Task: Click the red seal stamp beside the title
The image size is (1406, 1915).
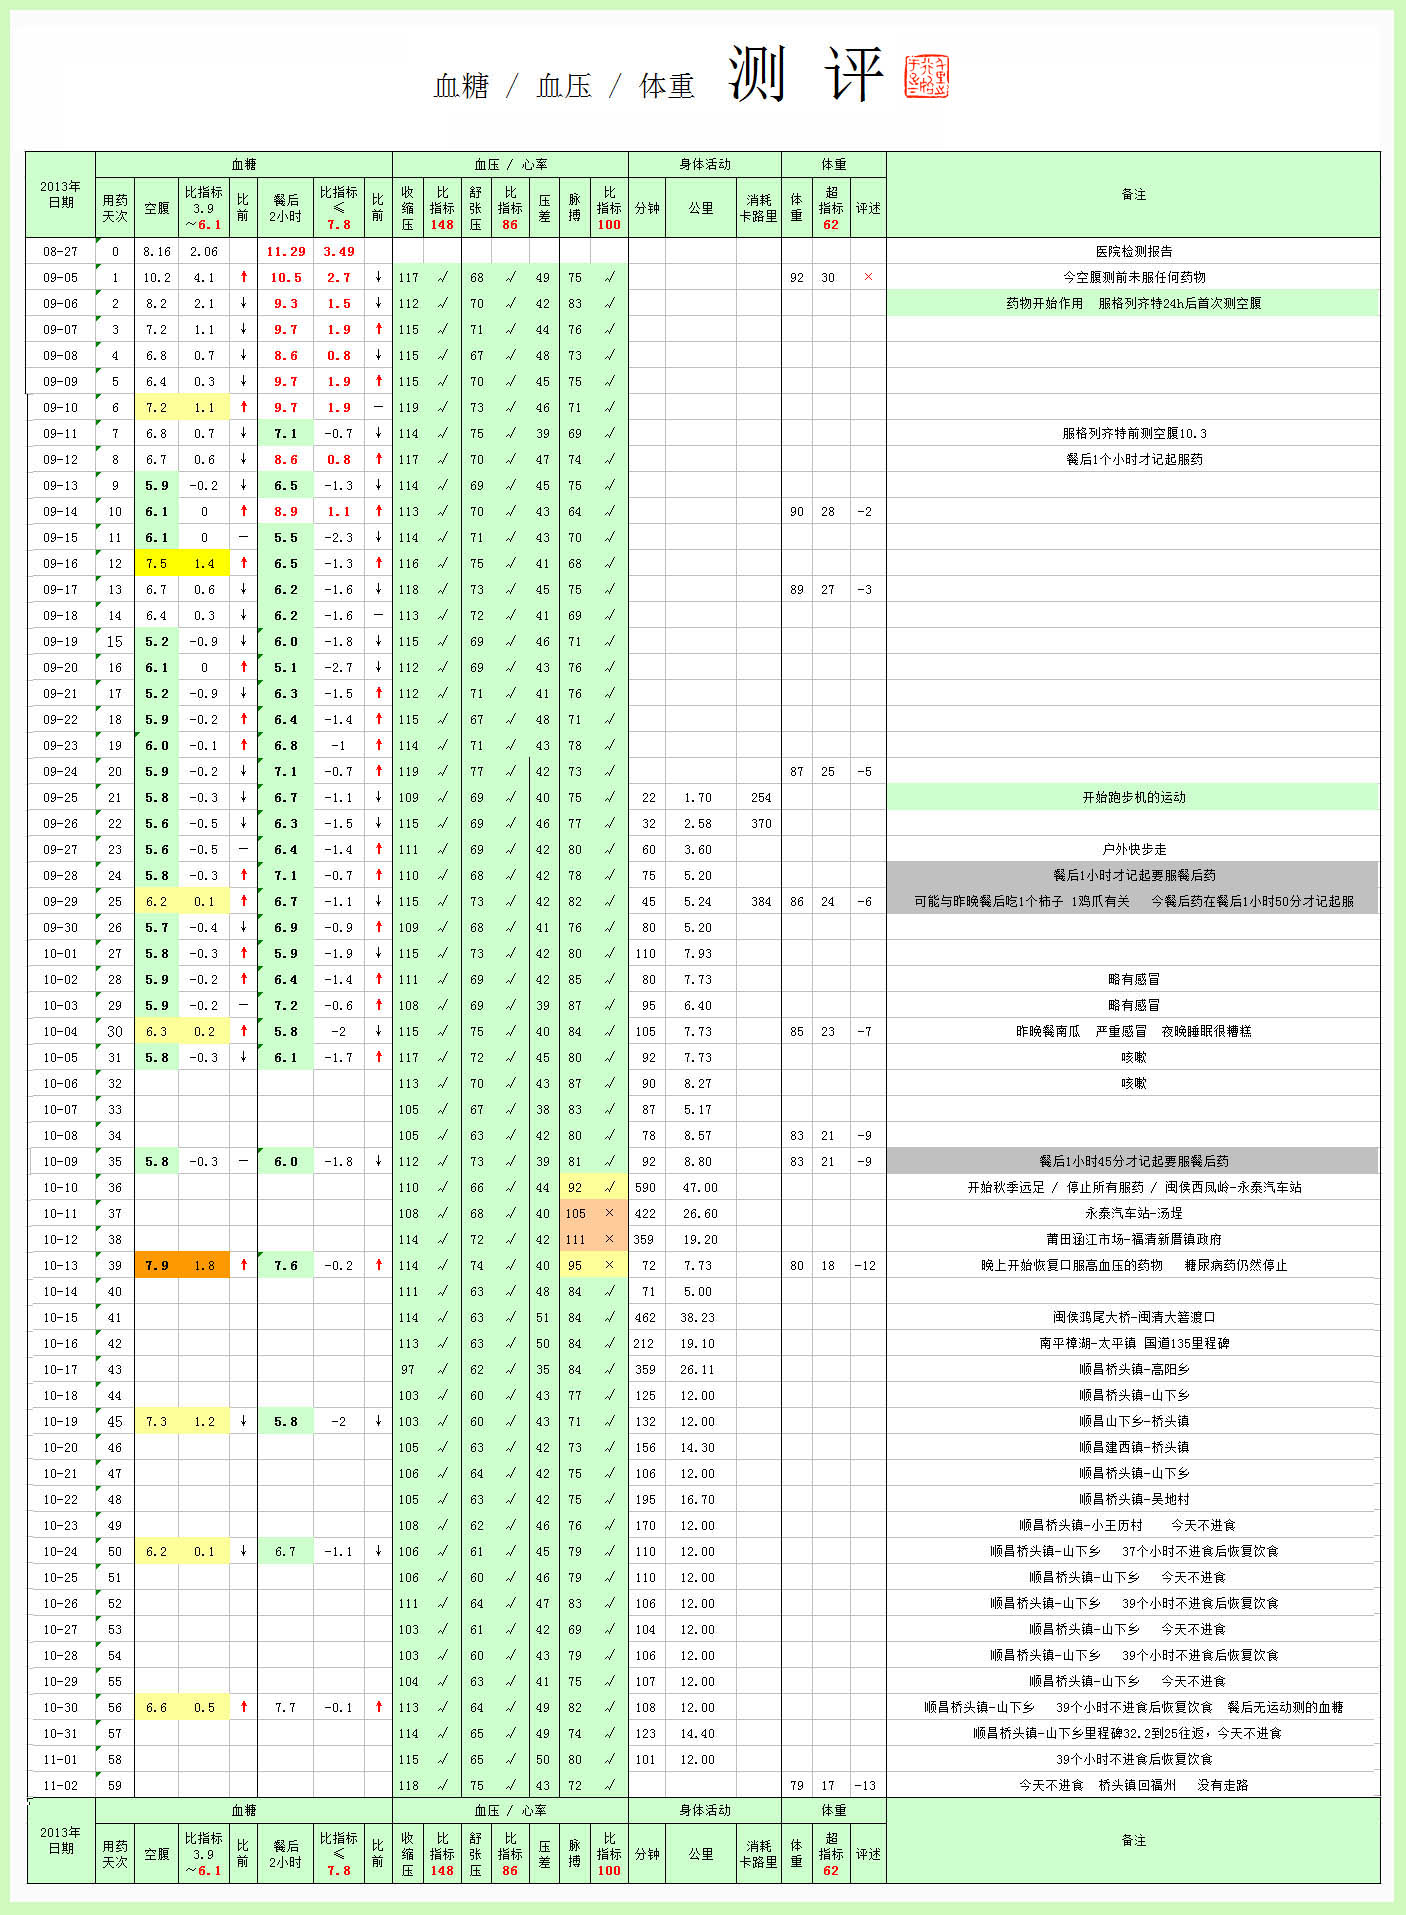Action: click(926, 77)
